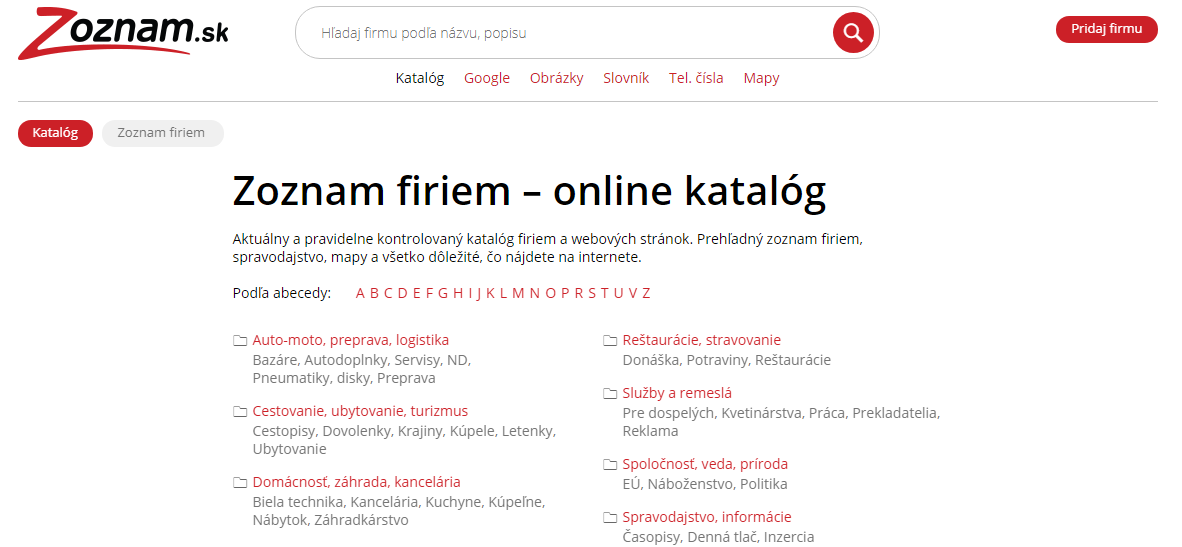Open Spoločnosť, veda, príroda category
1182x547 pixels.
(705, 464)
